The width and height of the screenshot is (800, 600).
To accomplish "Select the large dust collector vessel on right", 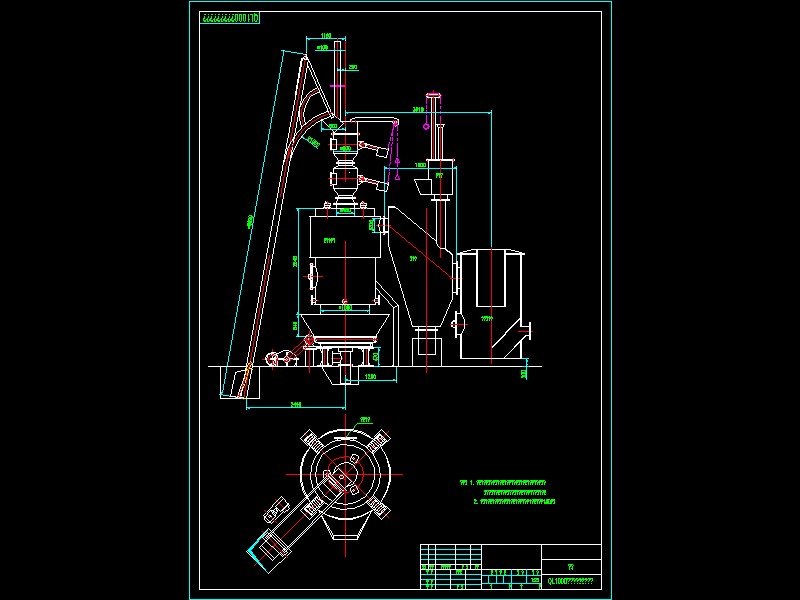I will click(492, 300).
